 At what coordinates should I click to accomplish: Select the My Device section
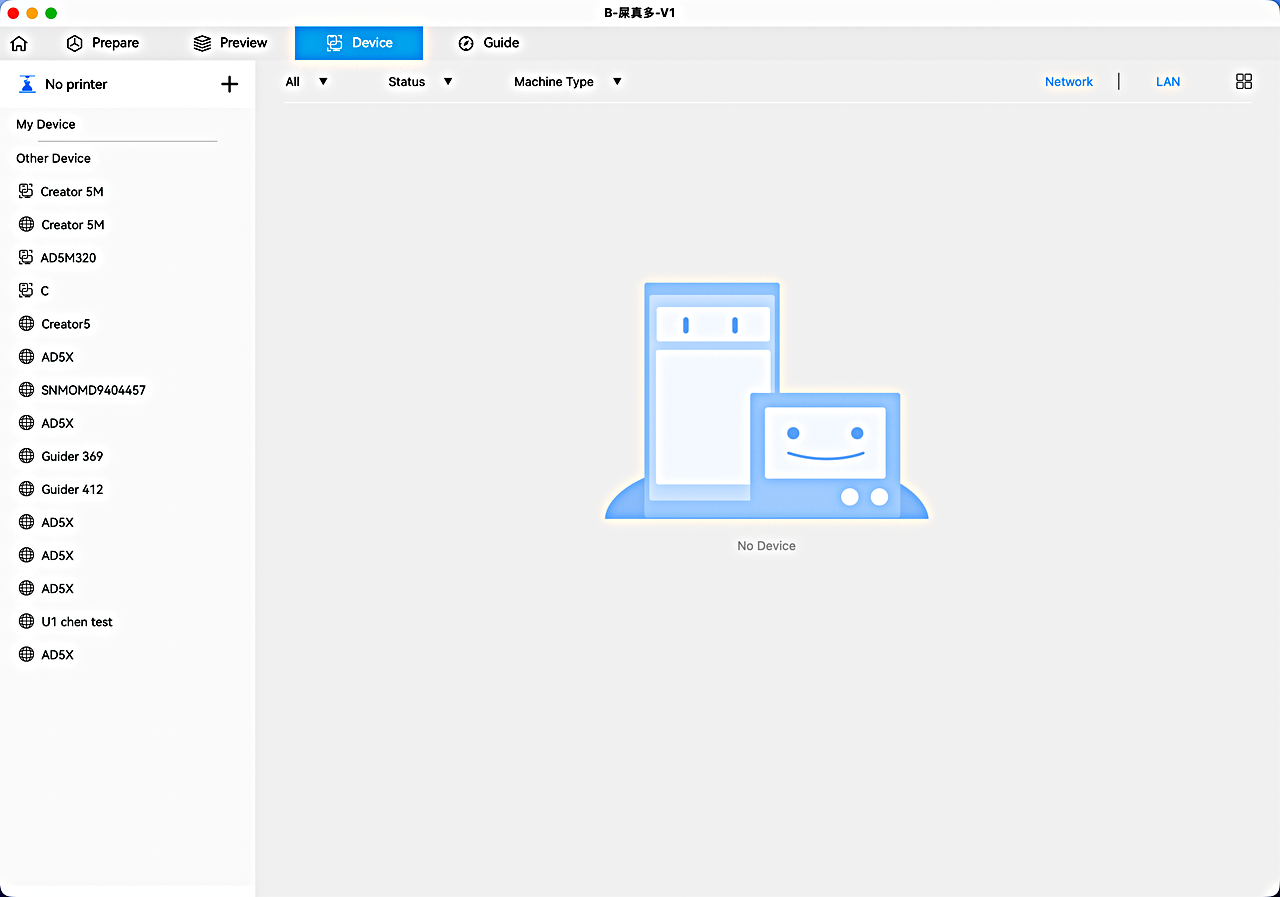(x=46, y=124)
